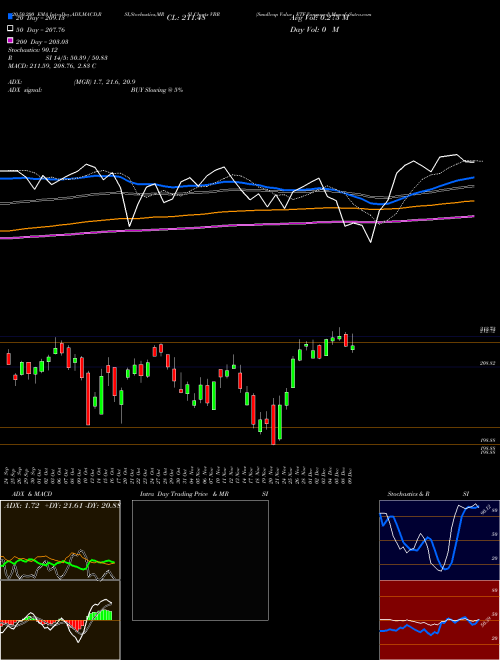Click the 208.92 price axis label
500x660 pixels.
click(x=487, y=363)
